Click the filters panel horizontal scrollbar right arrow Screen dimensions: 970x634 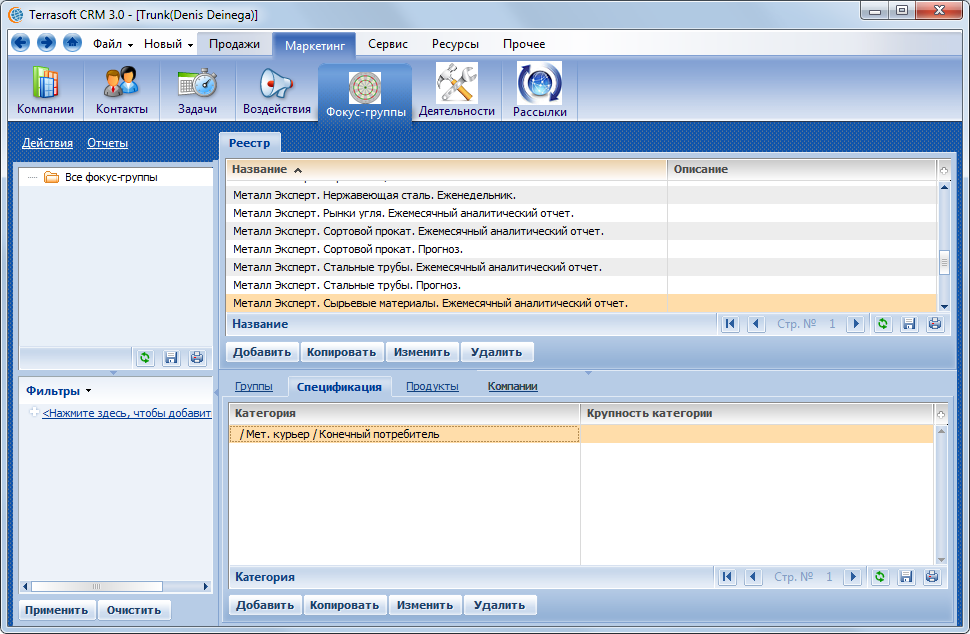click(206, 586)
